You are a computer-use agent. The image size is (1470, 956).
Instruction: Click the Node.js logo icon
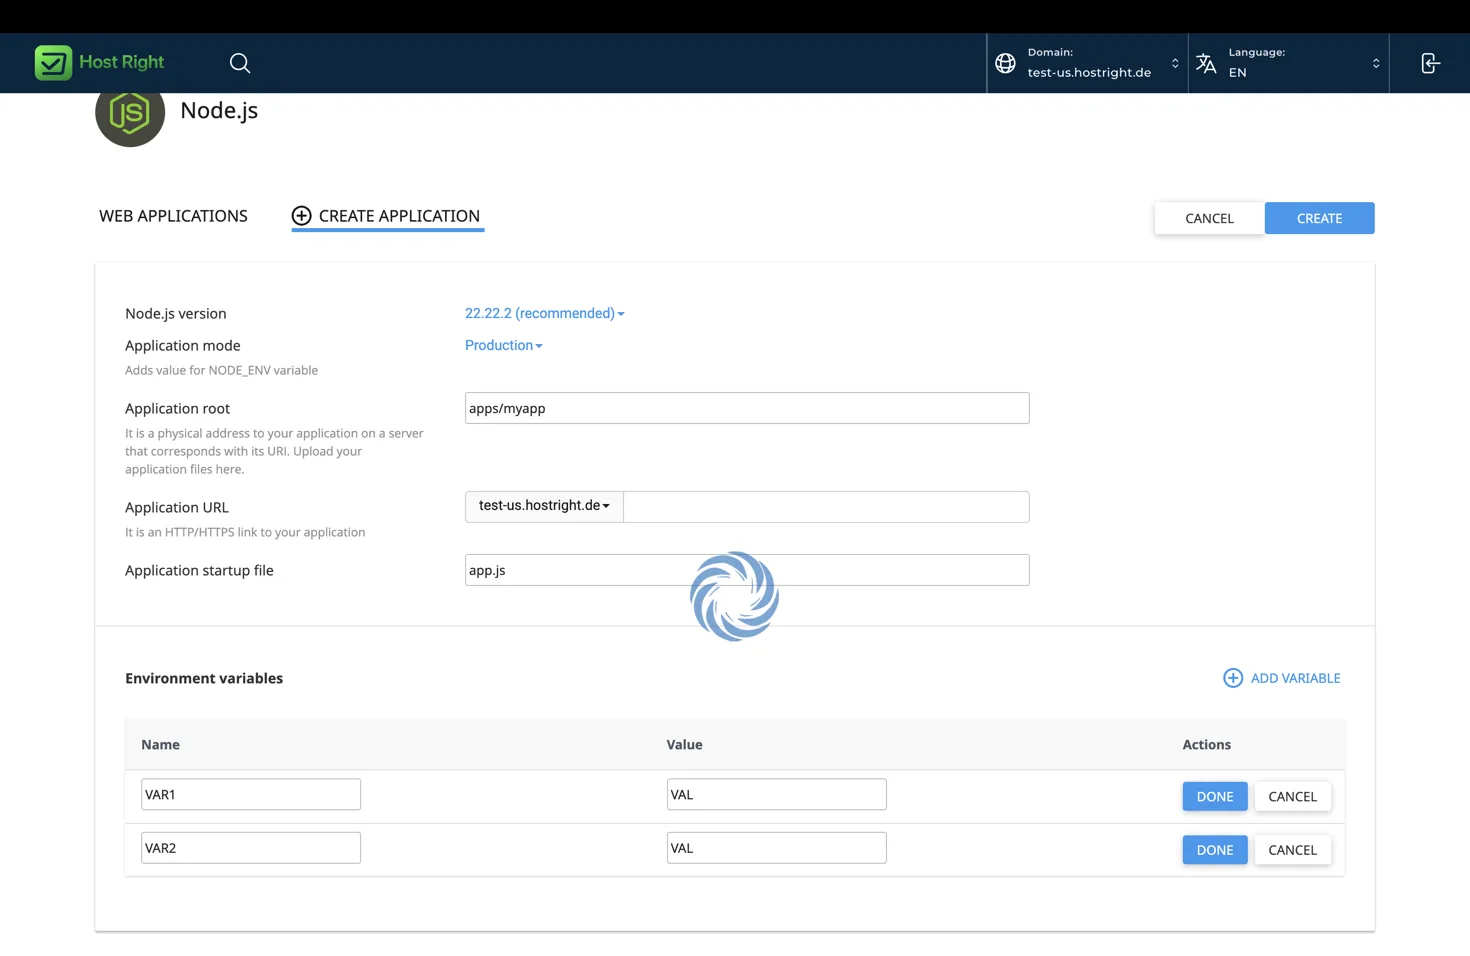[x=130, y=113]
